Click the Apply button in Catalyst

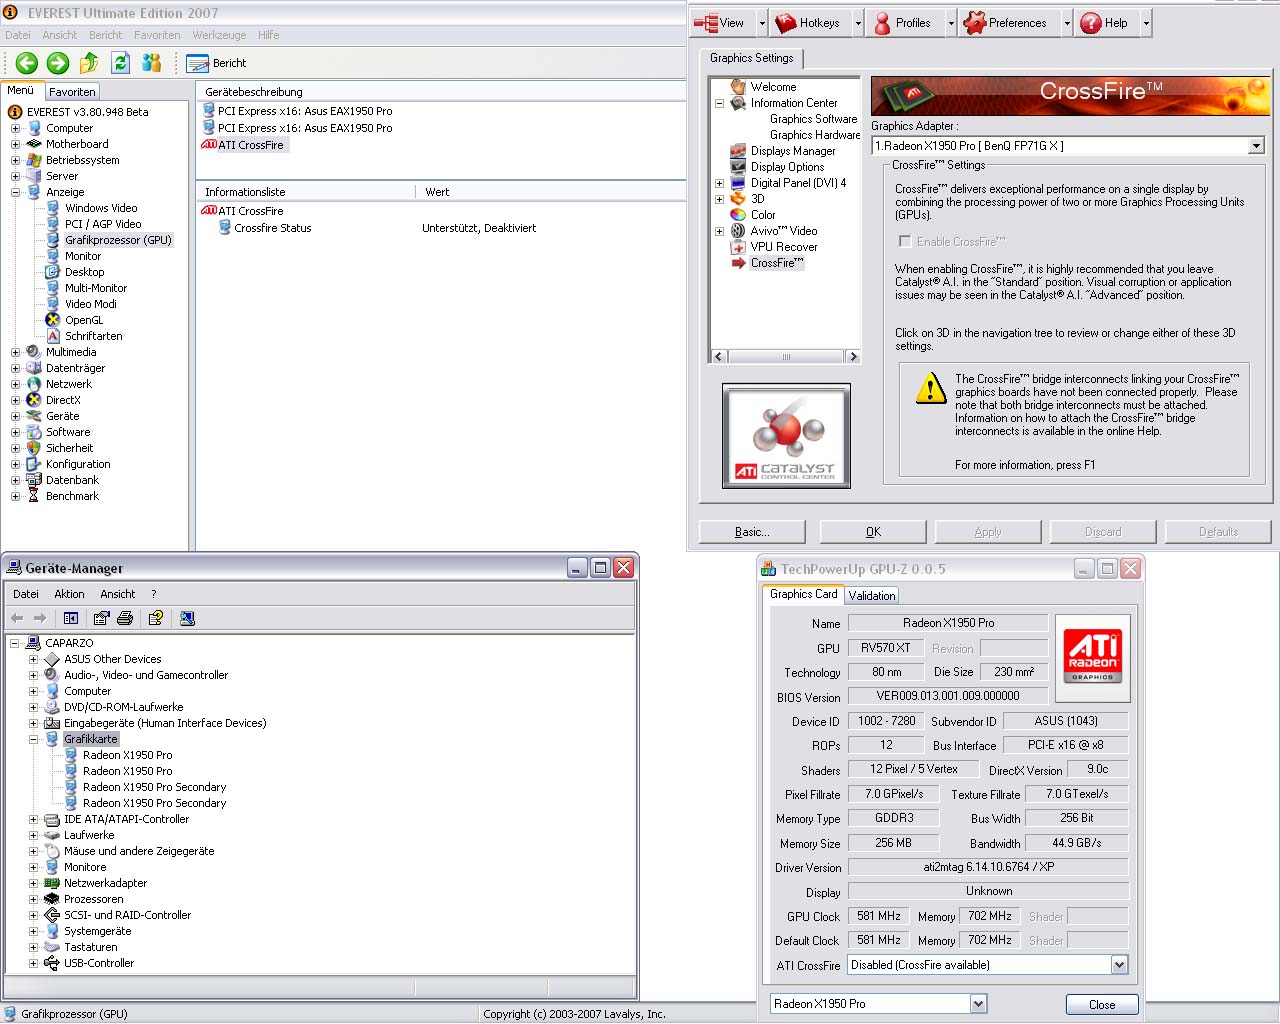[x=988, y=532]
